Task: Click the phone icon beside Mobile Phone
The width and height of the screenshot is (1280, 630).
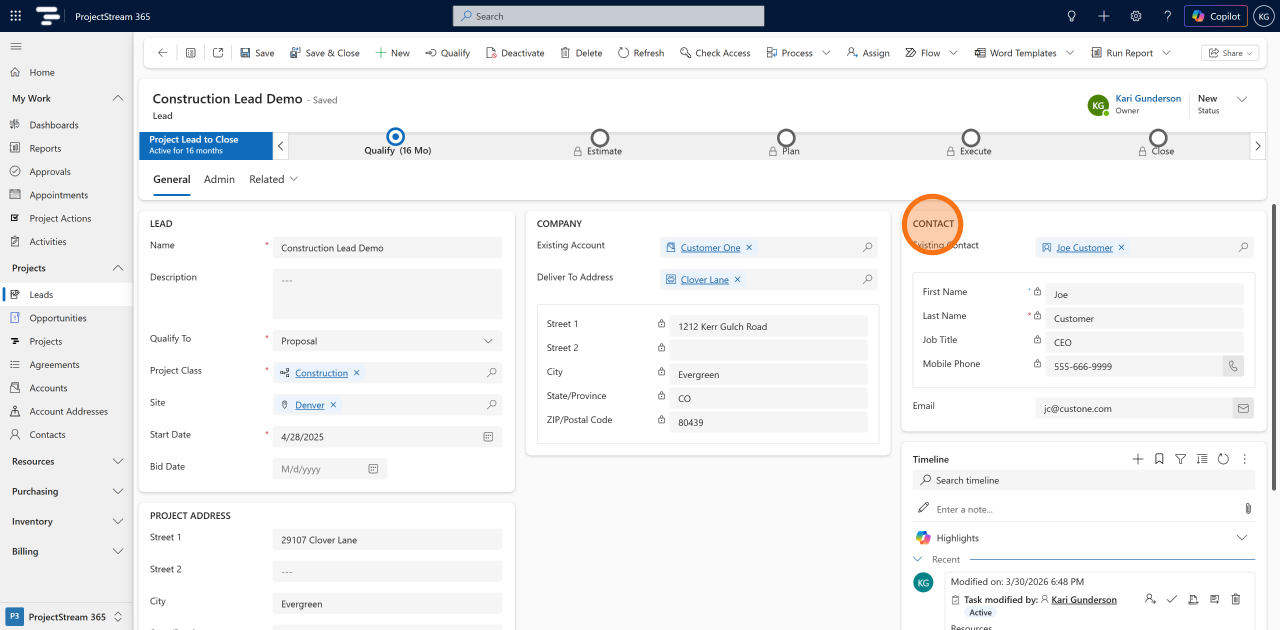Action: [x=1233, y=366]
